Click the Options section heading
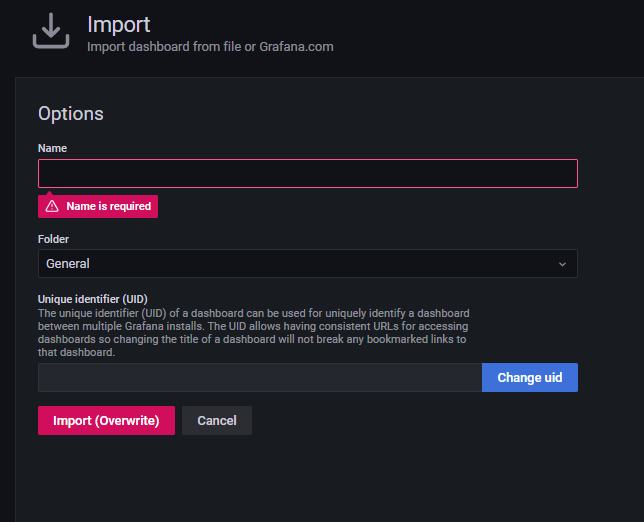Screen dimensions: 644x522 point(71,114)
